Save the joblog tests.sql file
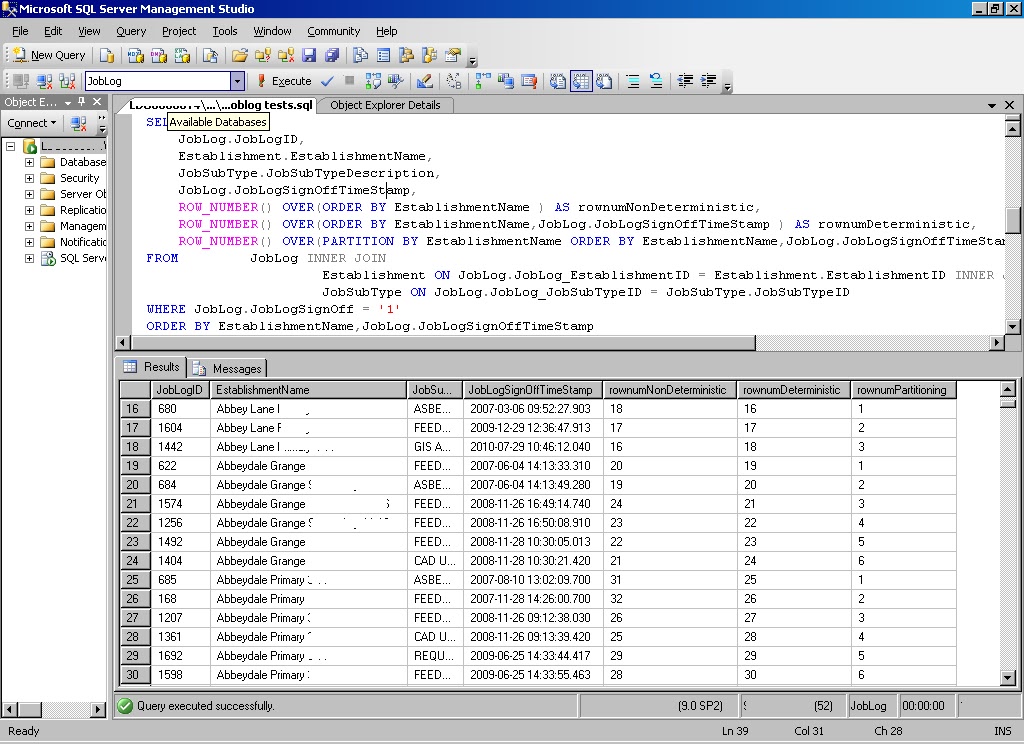Screen dimensions: 1024x744 309,55
